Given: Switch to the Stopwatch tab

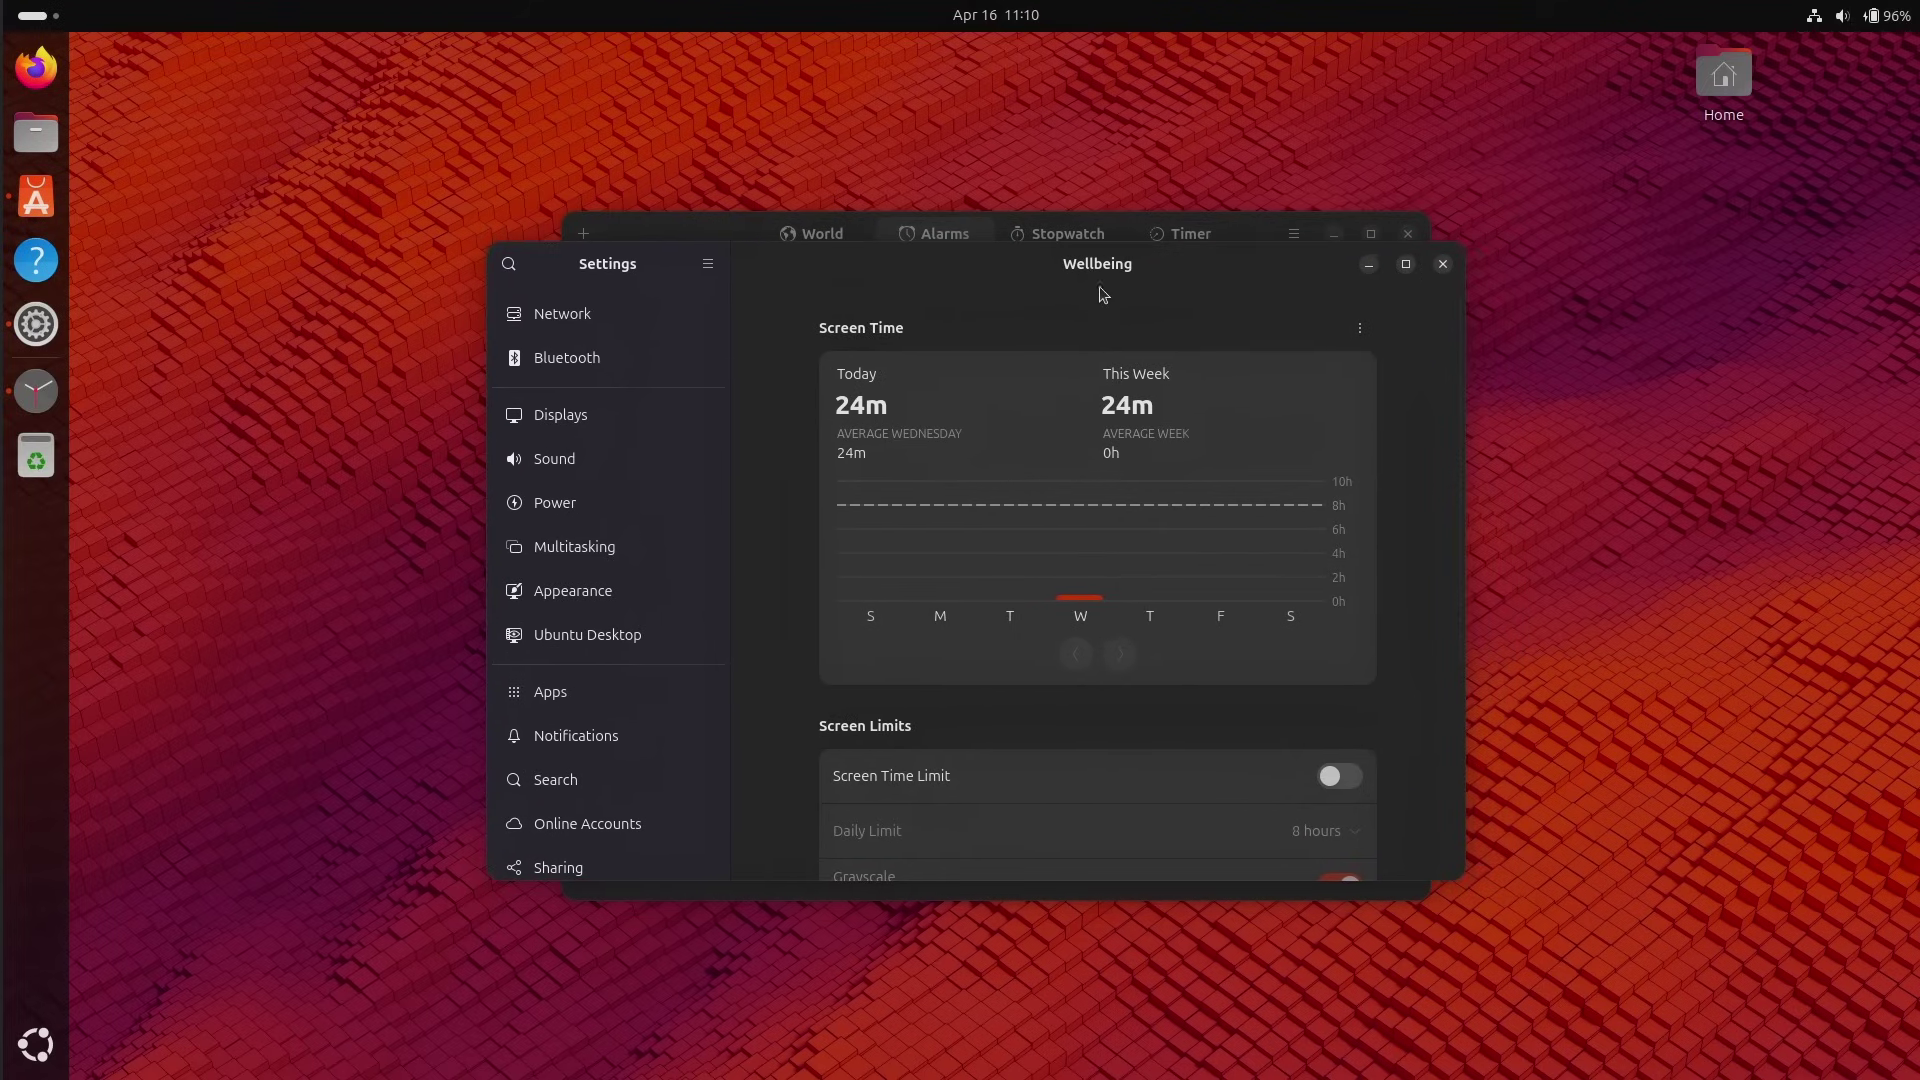Looking at the screenshot, I should point(1056,233).
